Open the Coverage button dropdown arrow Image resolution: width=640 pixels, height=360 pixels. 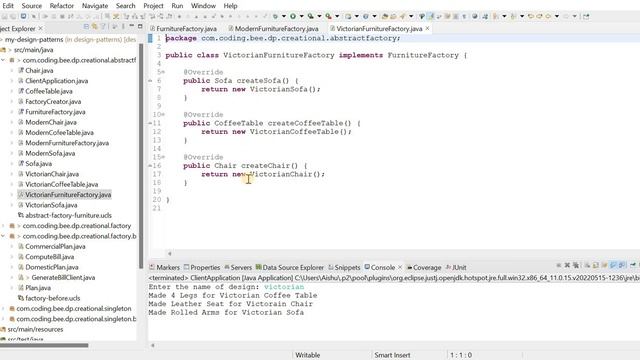[319, 16]
